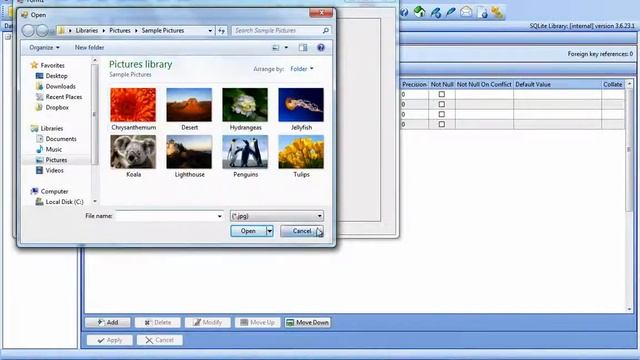640x360 pixels.
Task: Select Favorites in the navigation pane
Action: click(48, 65)
